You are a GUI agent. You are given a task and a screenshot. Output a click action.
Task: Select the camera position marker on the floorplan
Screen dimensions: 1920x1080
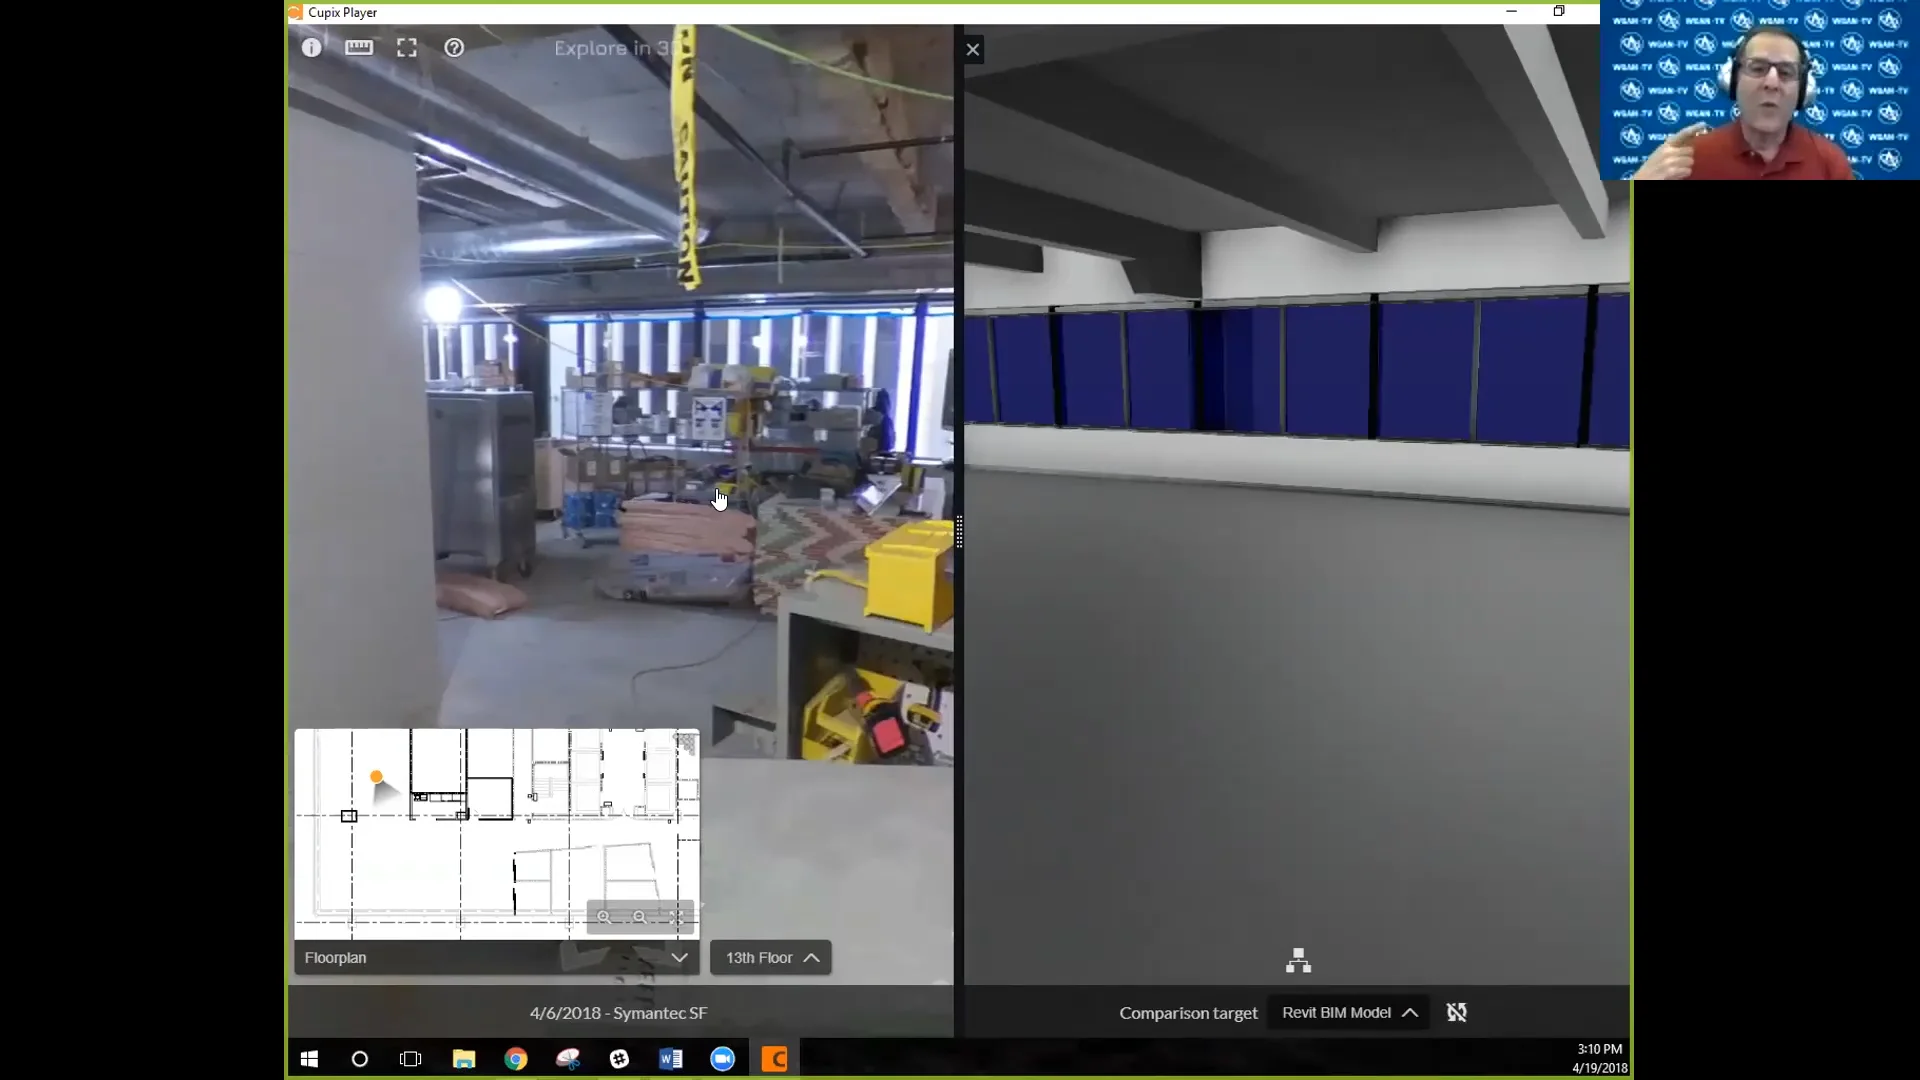(x=378, y=776)
